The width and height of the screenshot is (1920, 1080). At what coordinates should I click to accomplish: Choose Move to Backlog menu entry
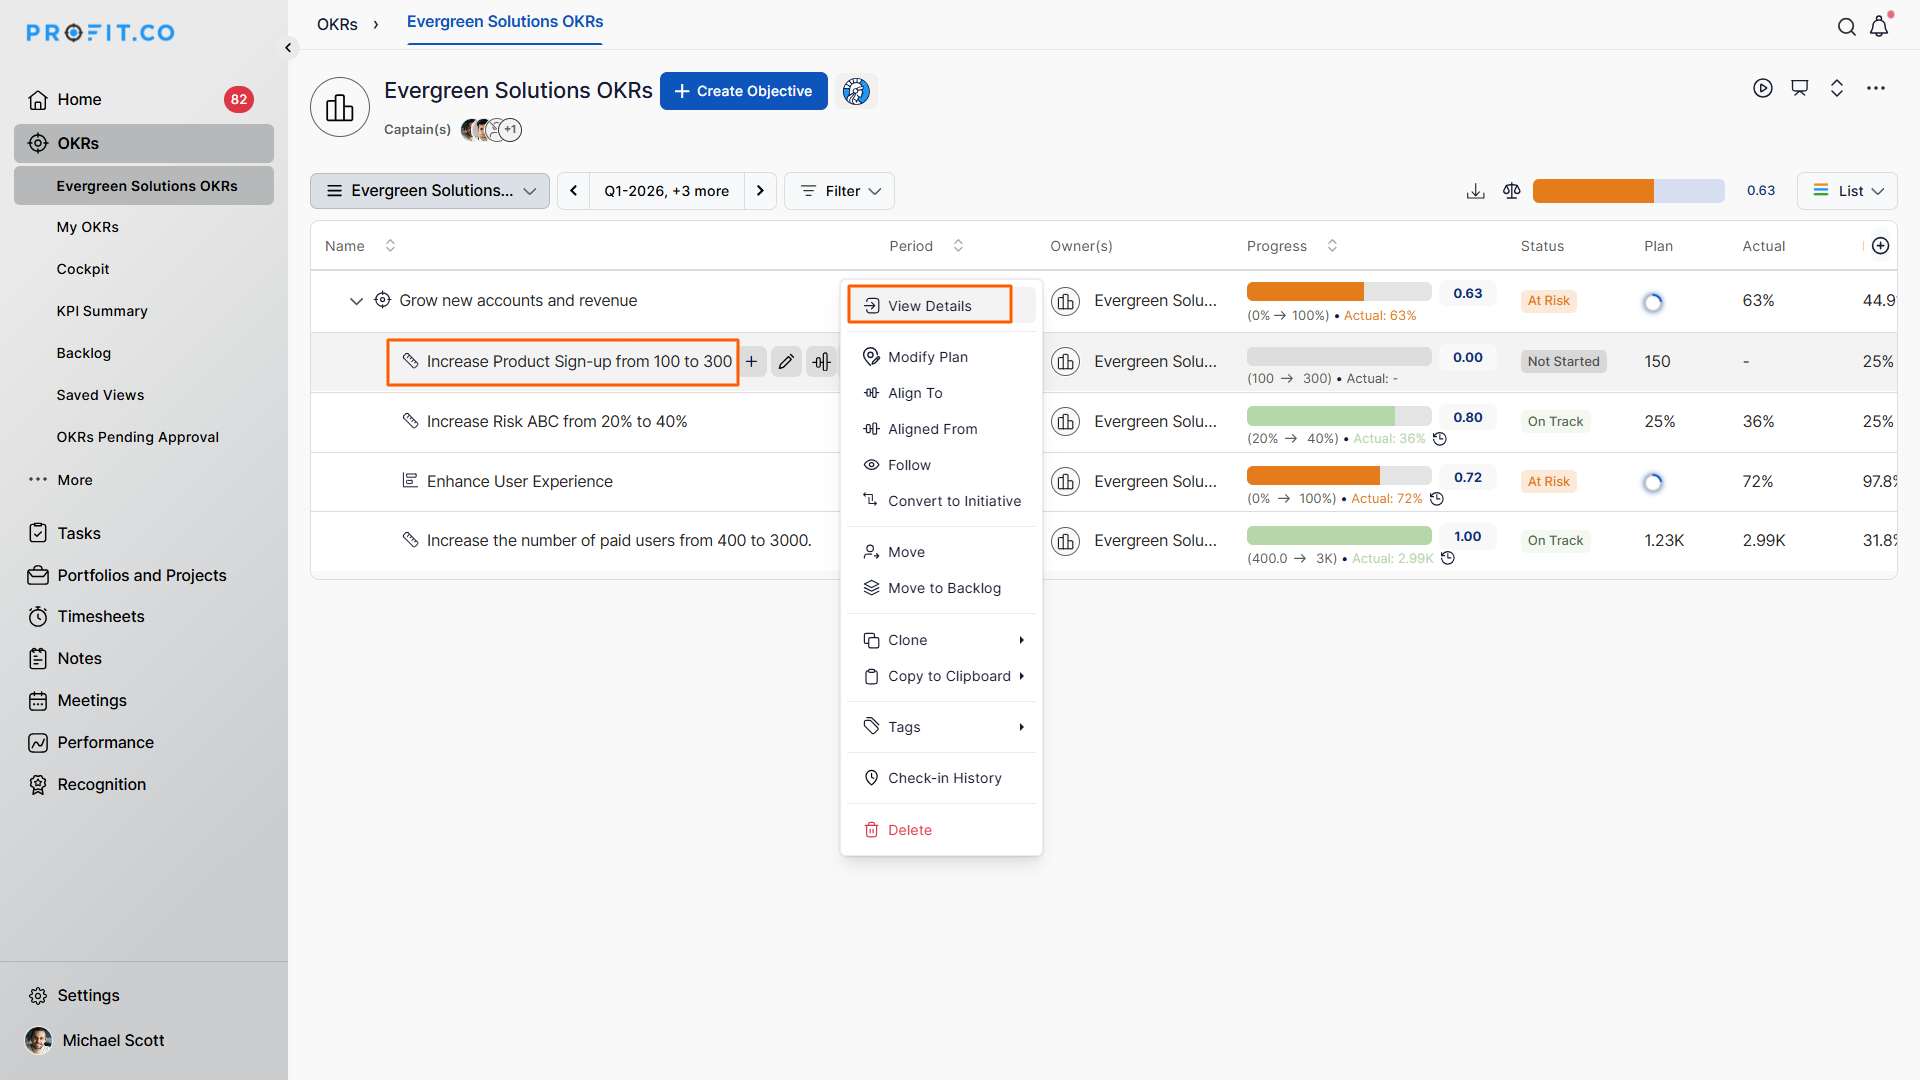tap(943, 588)
